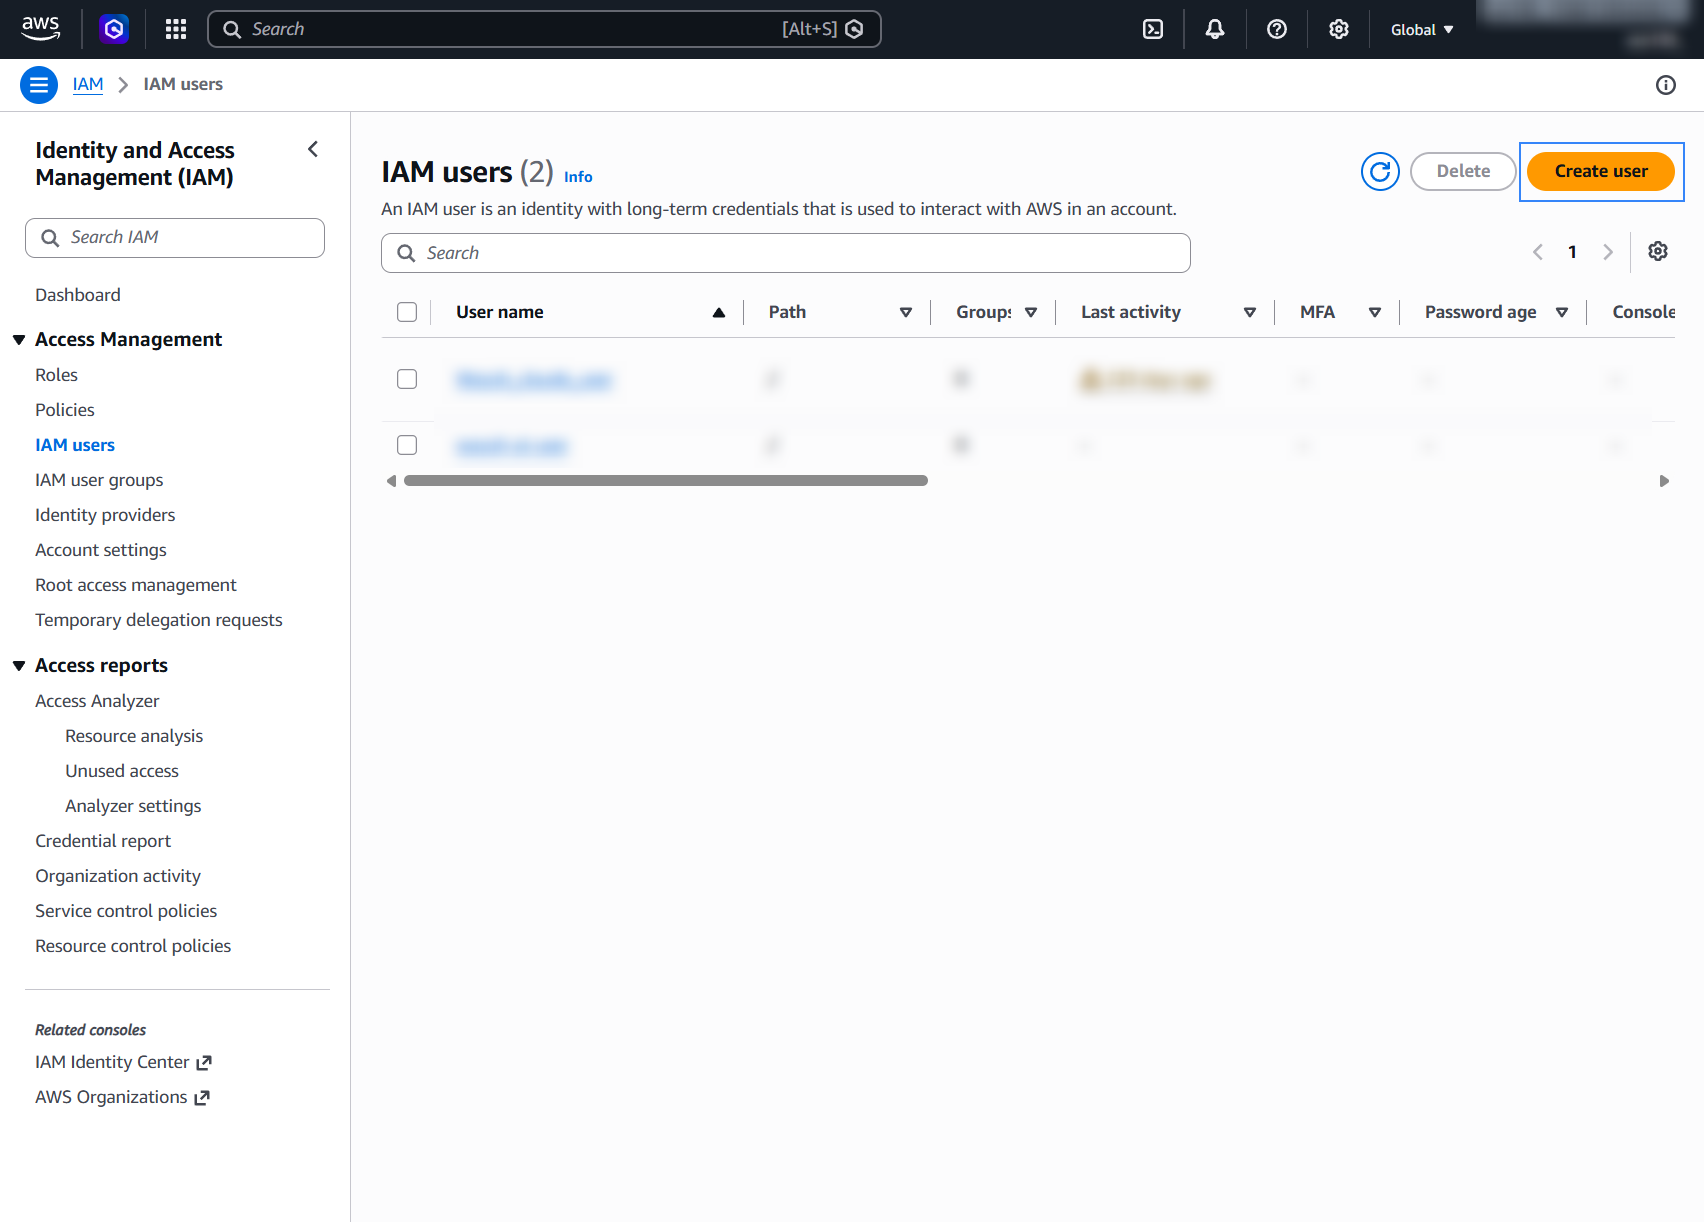Image resolution: width=1704 pixels, height=1222 pixels.
Task: Open the services grid menu icon
Action: click(176, 29)
